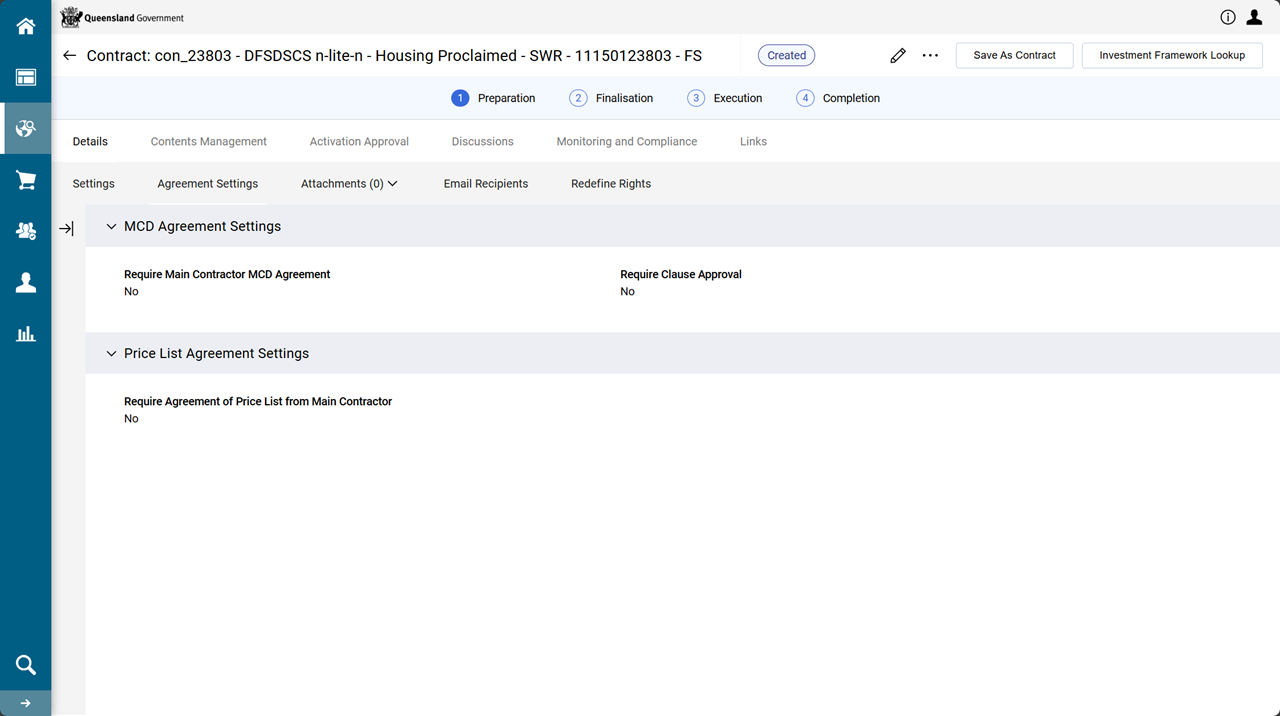This screenshot has height=716, width=1280.
Task: Open the Attachments (0) dropdown
Action: [349, 184]
